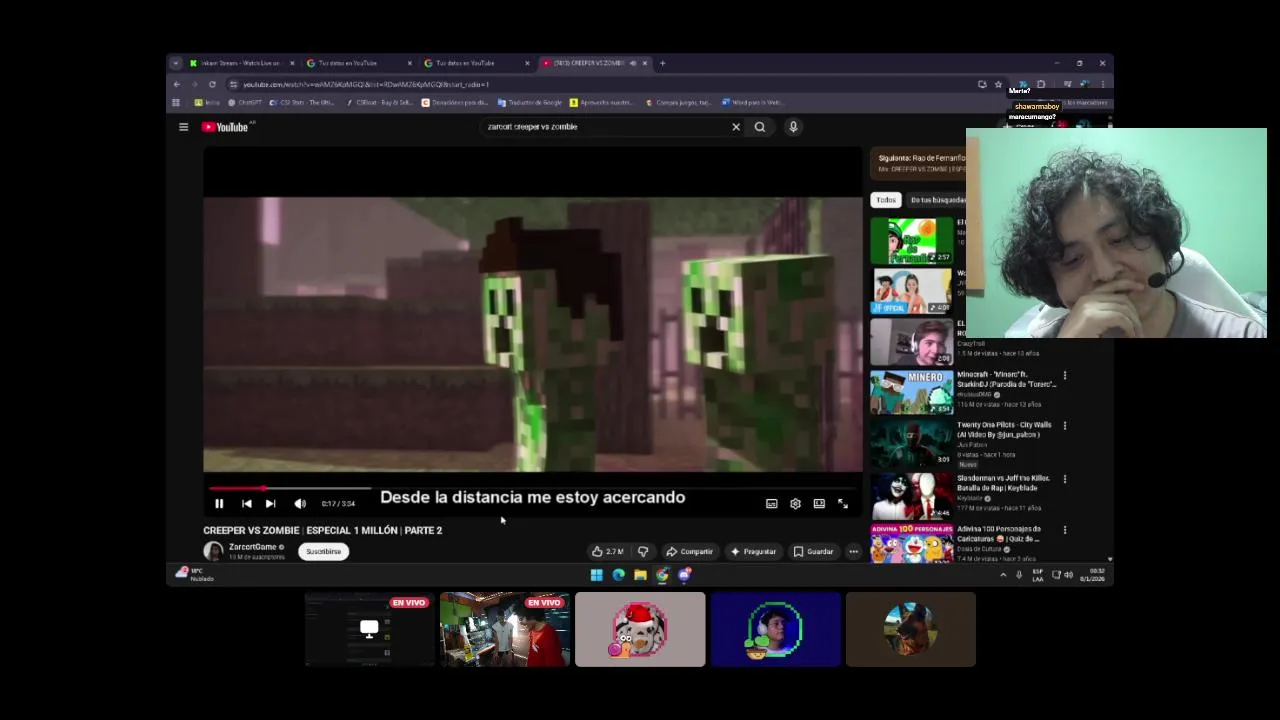The image size is (1280, 720).
Task: Open Adivina 100 Personajes video thumbnail
Action: pos(911,543)
